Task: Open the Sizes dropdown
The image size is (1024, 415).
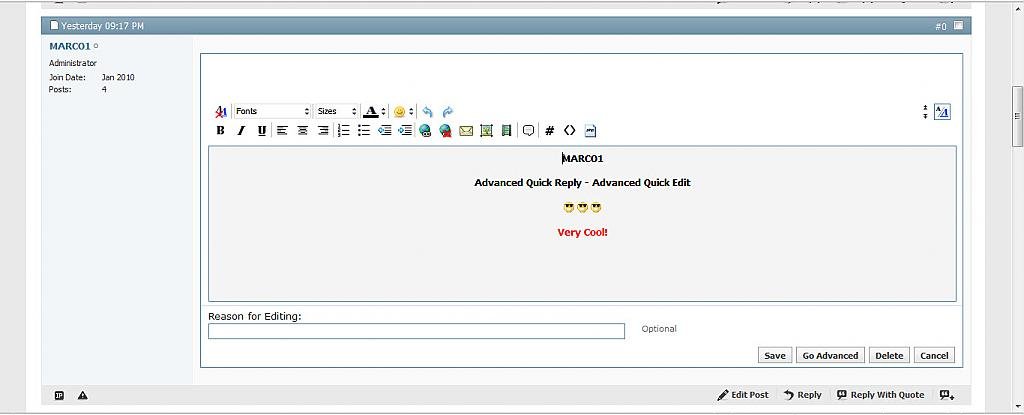Action: 336,112
